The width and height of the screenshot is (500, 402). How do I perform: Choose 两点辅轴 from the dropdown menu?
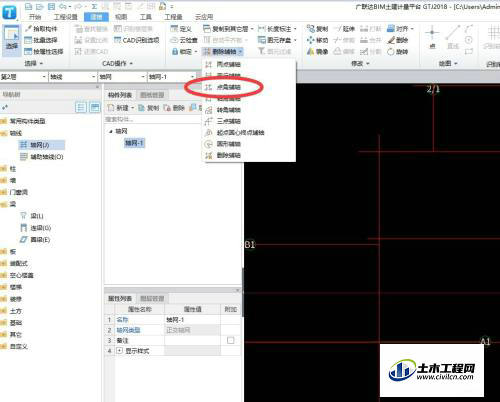click(228, 64)
